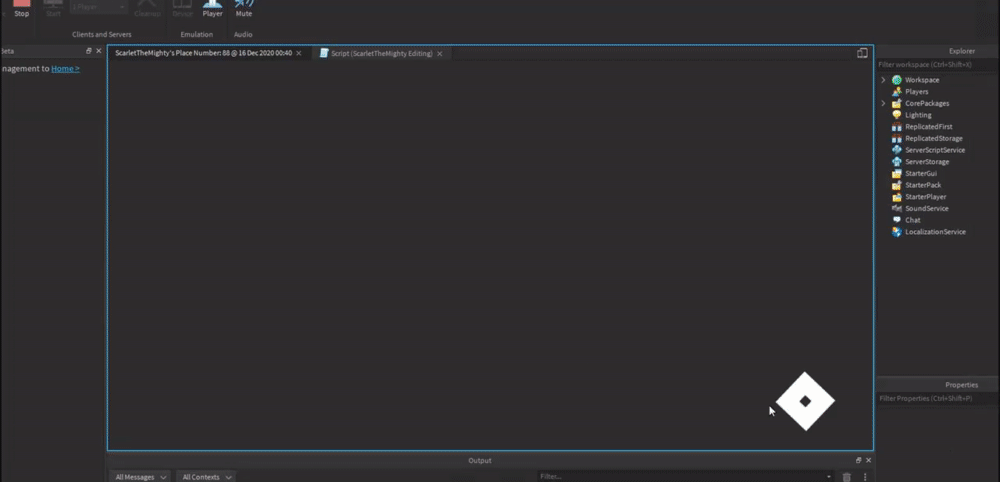
Task: Close the Script (ScarletTheMighty Editing) tab
Action: click(x=439, y=54)
